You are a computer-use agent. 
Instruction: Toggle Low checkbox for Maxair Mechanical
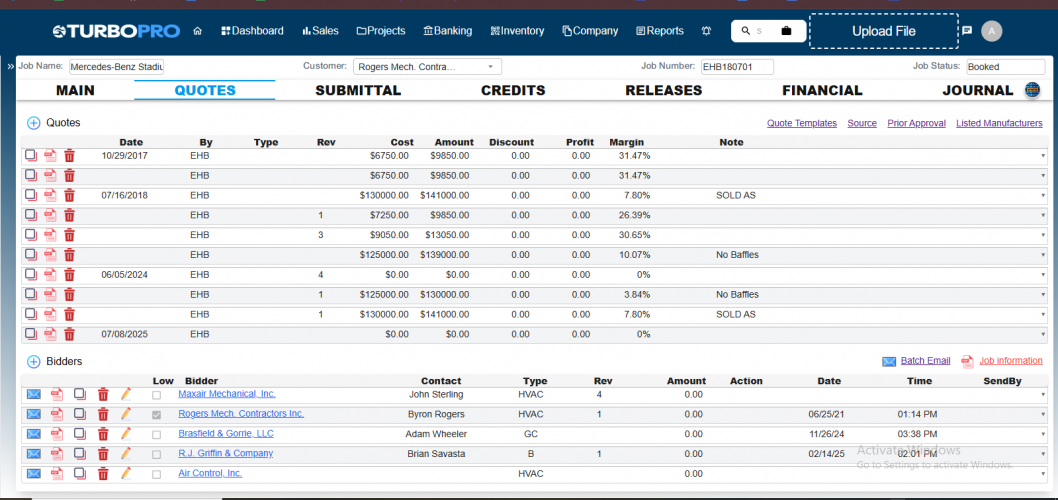(157, 395)
